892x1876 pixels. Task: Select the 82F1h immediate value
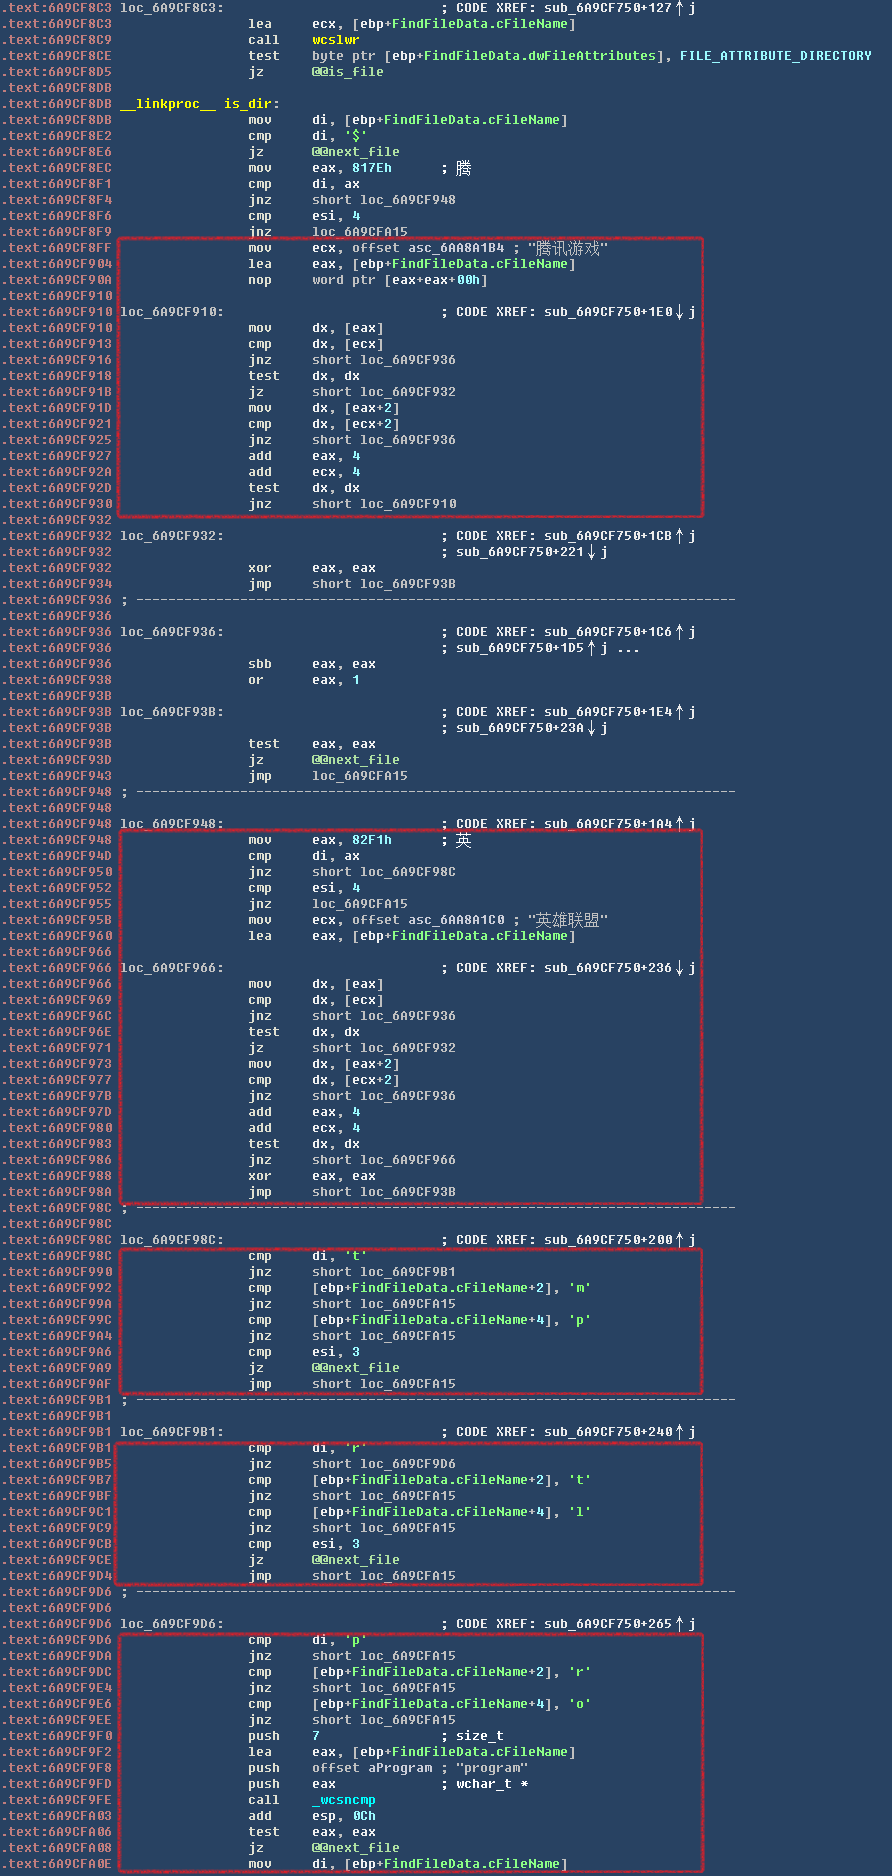tap(371, 840)
